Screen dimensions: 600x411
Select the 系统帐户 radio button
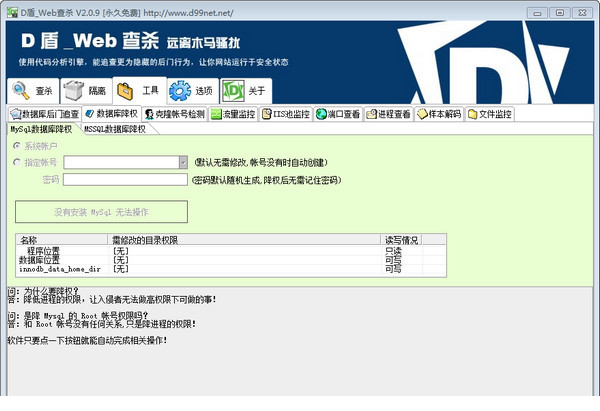point(17,146)
